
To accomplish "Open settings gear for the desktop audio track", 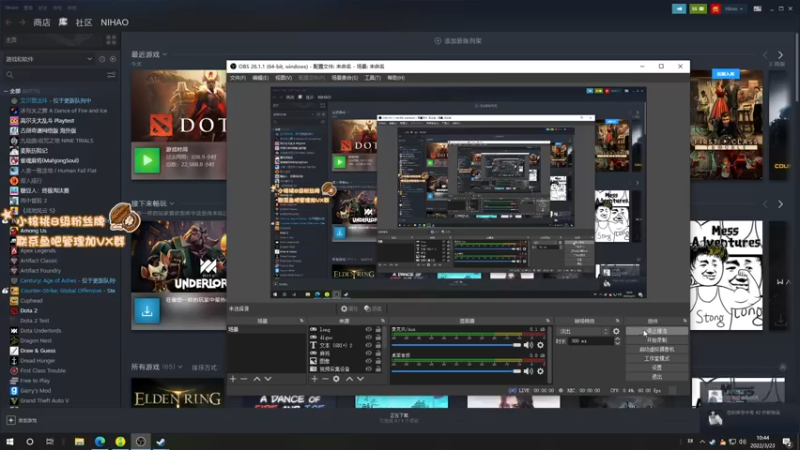I will (x=540, y=371).
